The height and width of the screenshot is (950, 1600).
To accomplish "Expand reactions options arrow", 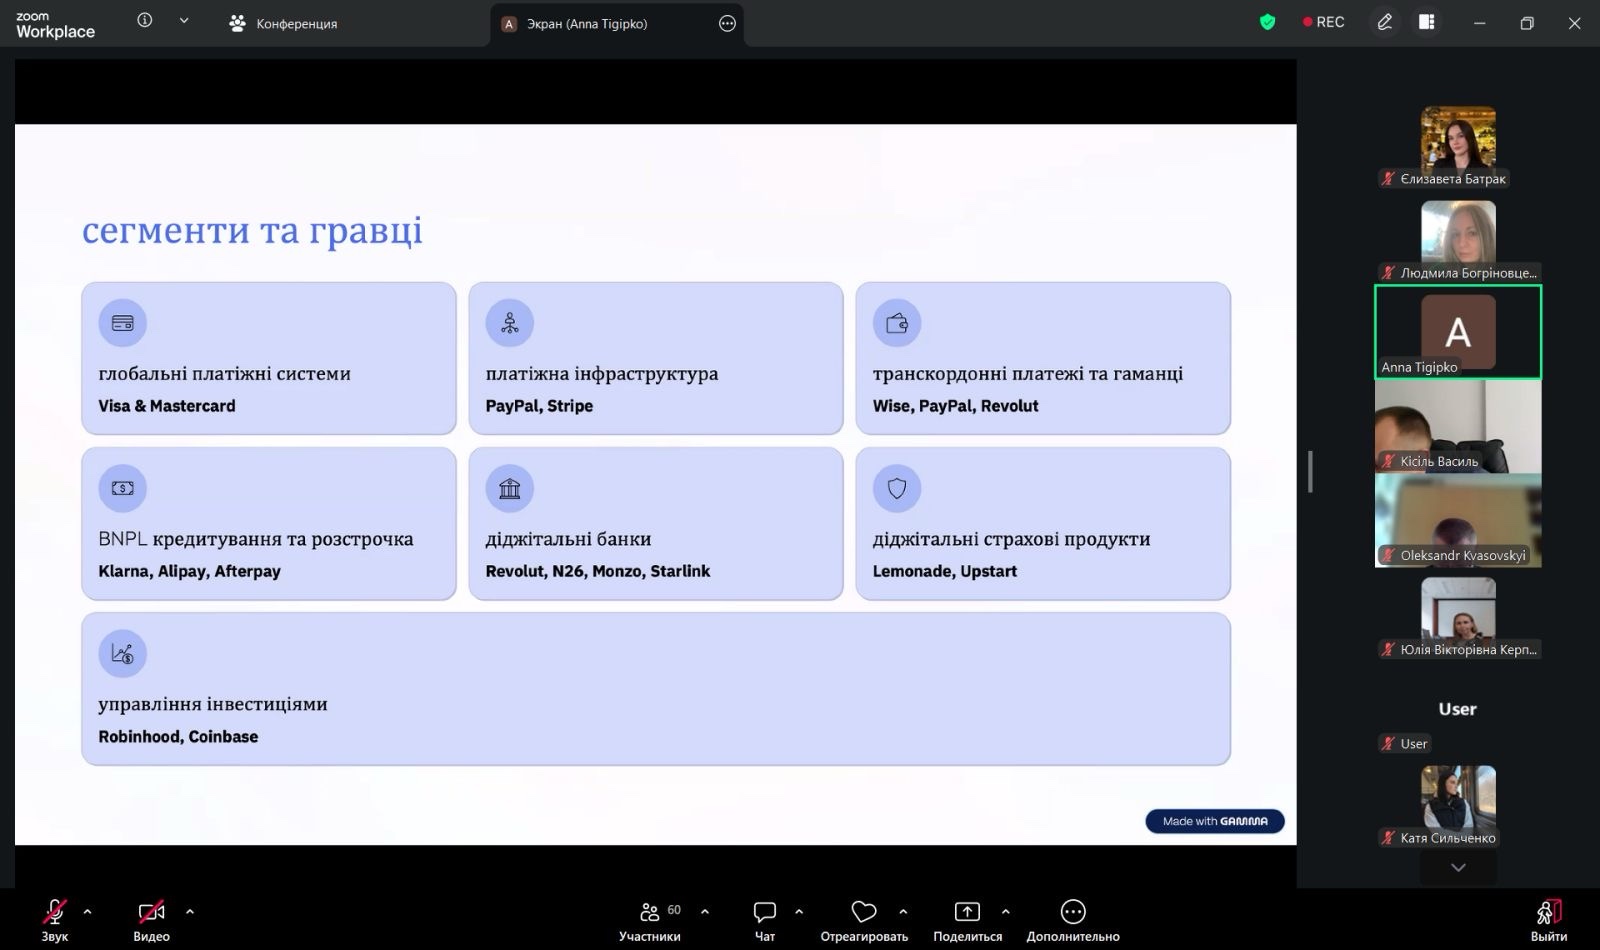I will pos(903,911).
